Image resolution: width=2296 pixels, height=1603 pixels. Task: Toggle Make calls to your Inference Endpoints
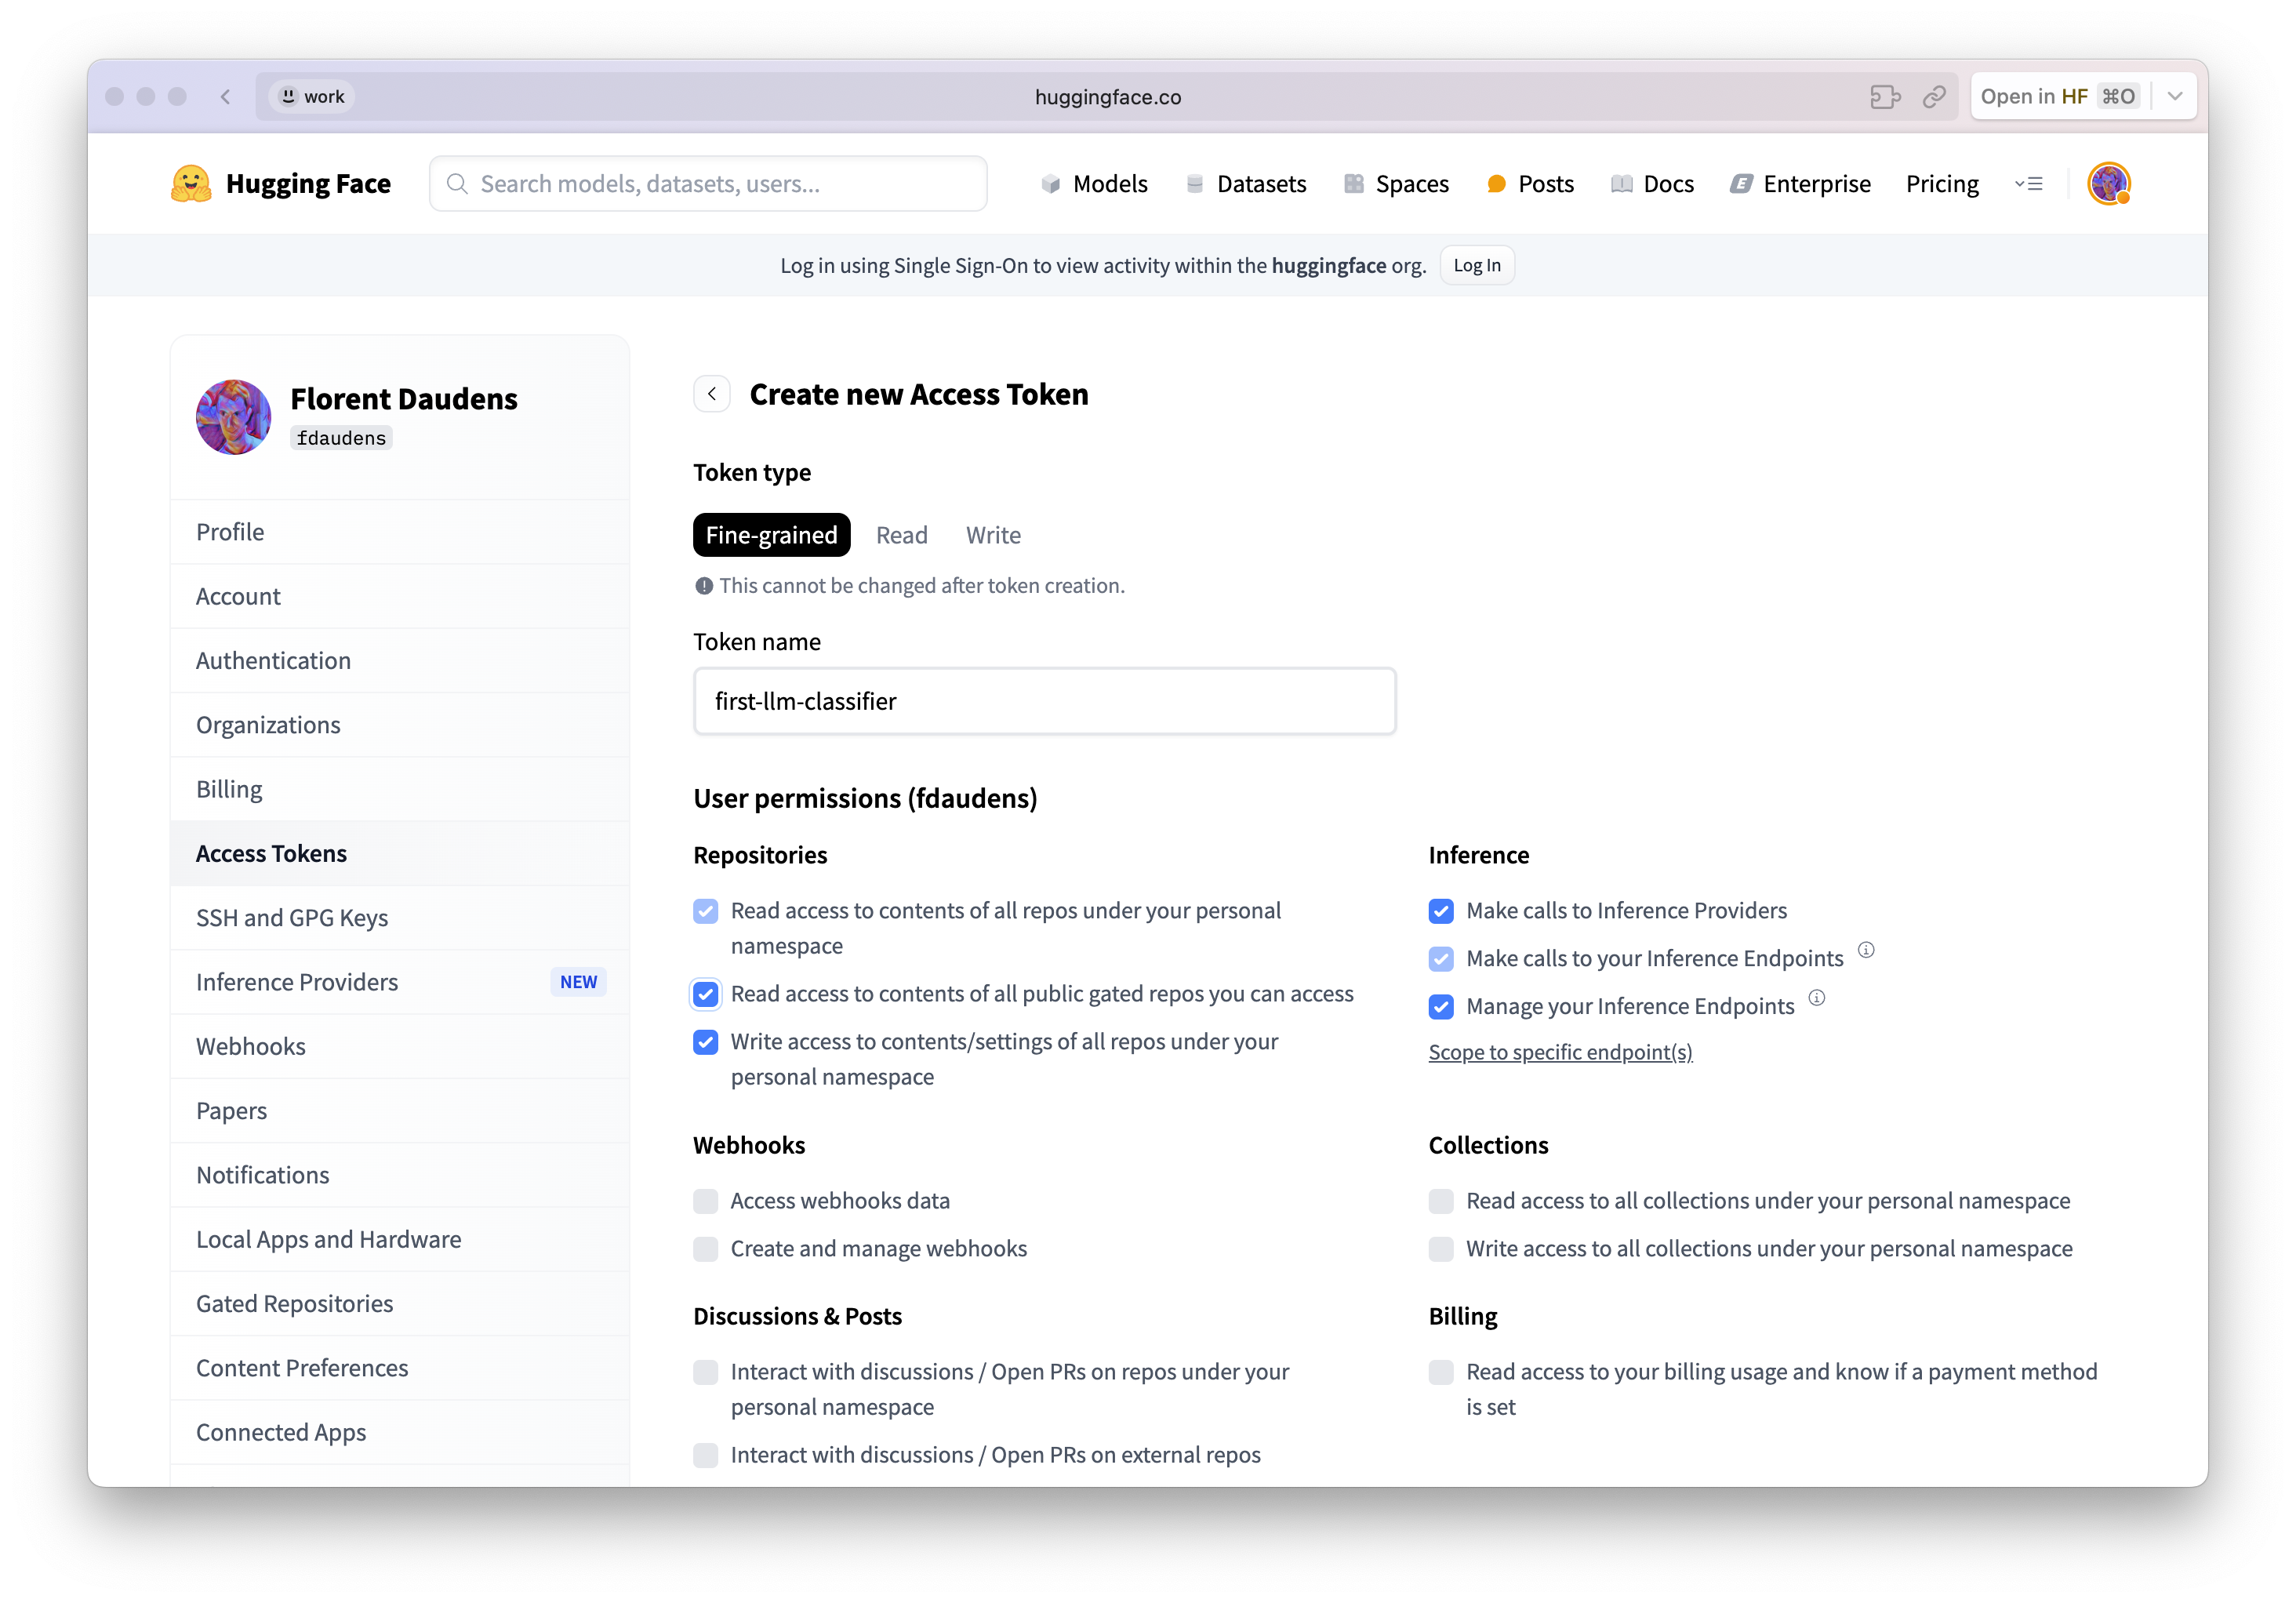click(1441, 959)
